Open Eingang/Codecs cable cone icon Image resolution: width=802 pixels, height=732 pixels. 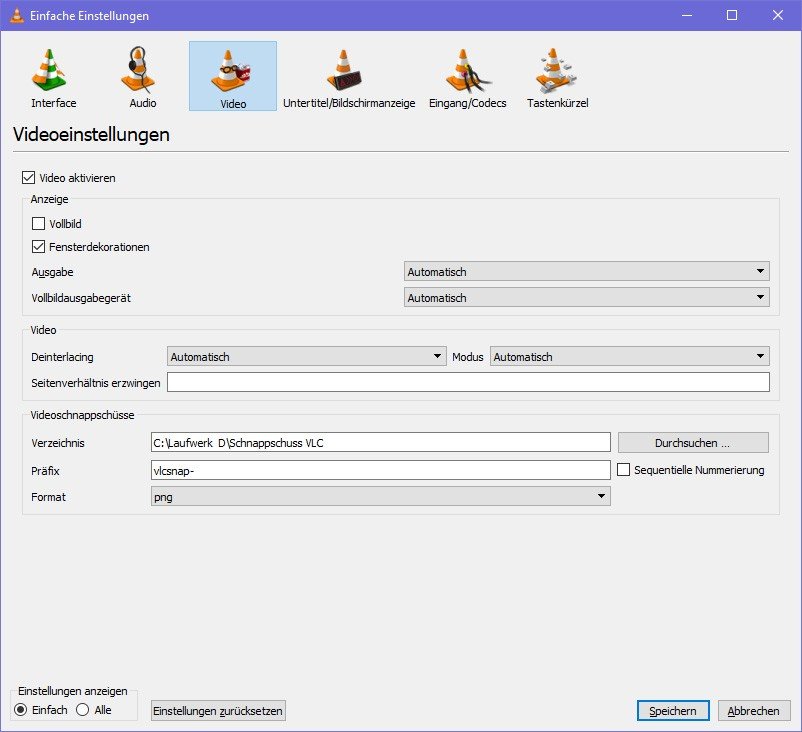tap(467, 70)
